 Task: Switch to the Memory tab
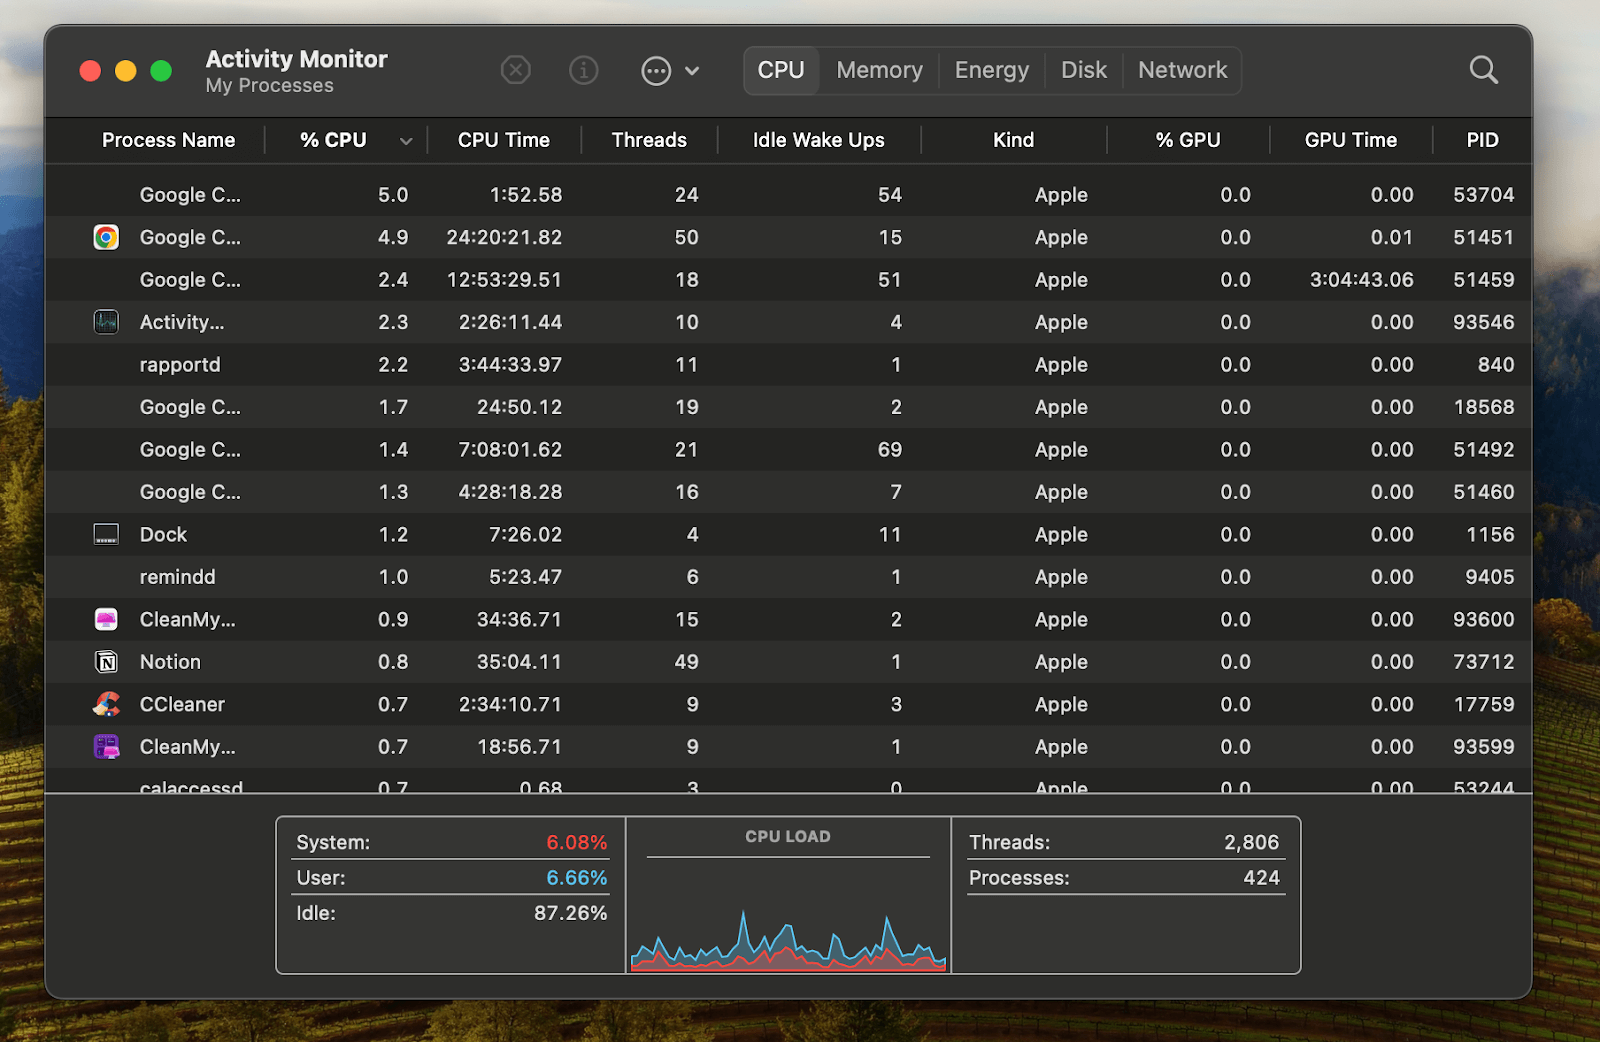[879, 70]
